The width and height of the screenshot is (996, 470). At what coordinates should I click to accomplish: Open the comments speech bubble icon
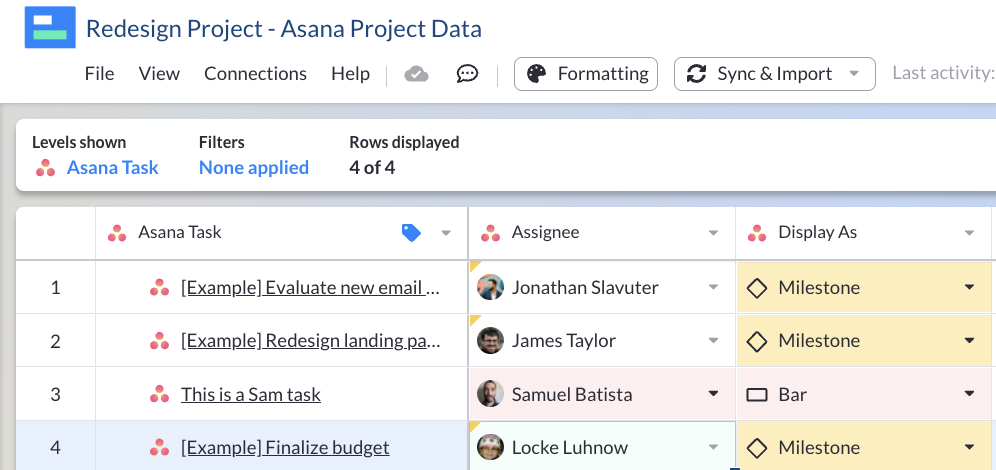coord(467,74)
